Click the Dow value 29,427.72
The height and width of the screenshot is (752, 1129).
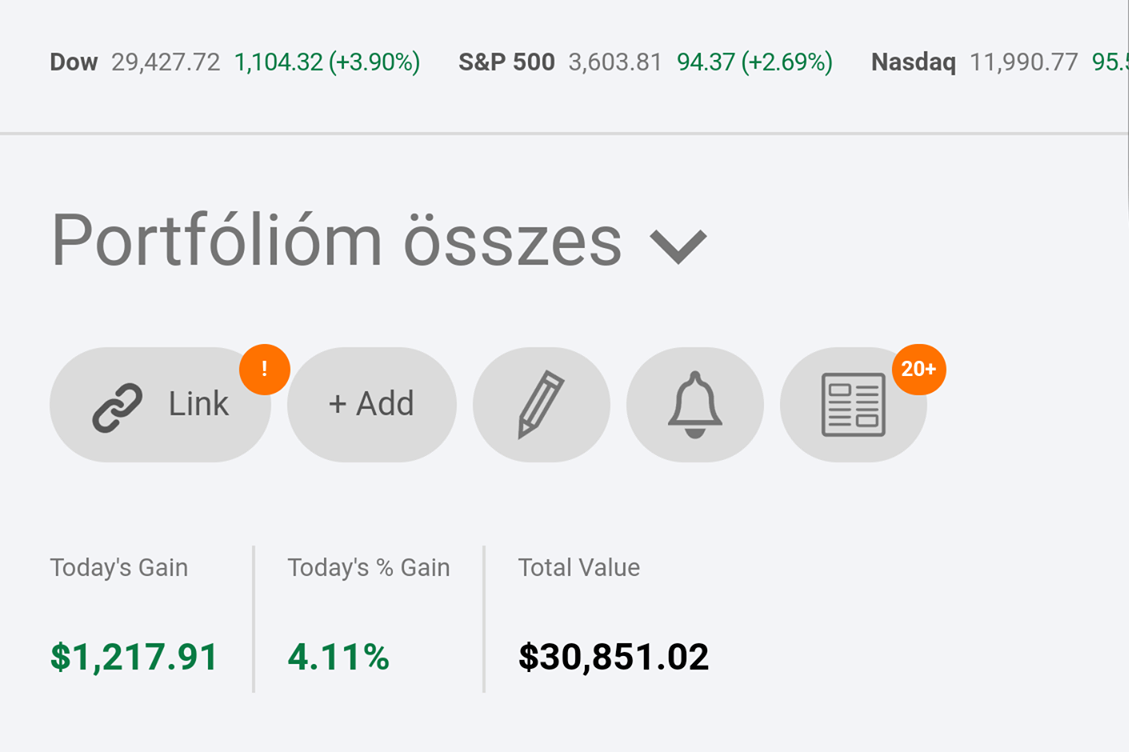pyautogui.click(x=165, y=63)
